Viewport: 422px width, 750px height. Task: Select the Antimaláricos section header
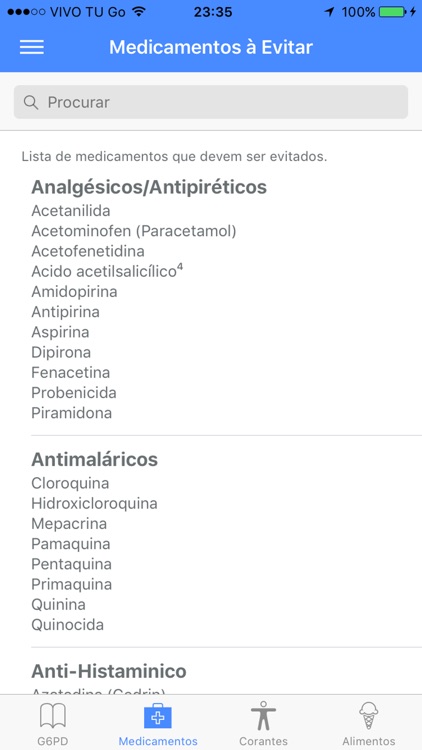tap(94, 459)
